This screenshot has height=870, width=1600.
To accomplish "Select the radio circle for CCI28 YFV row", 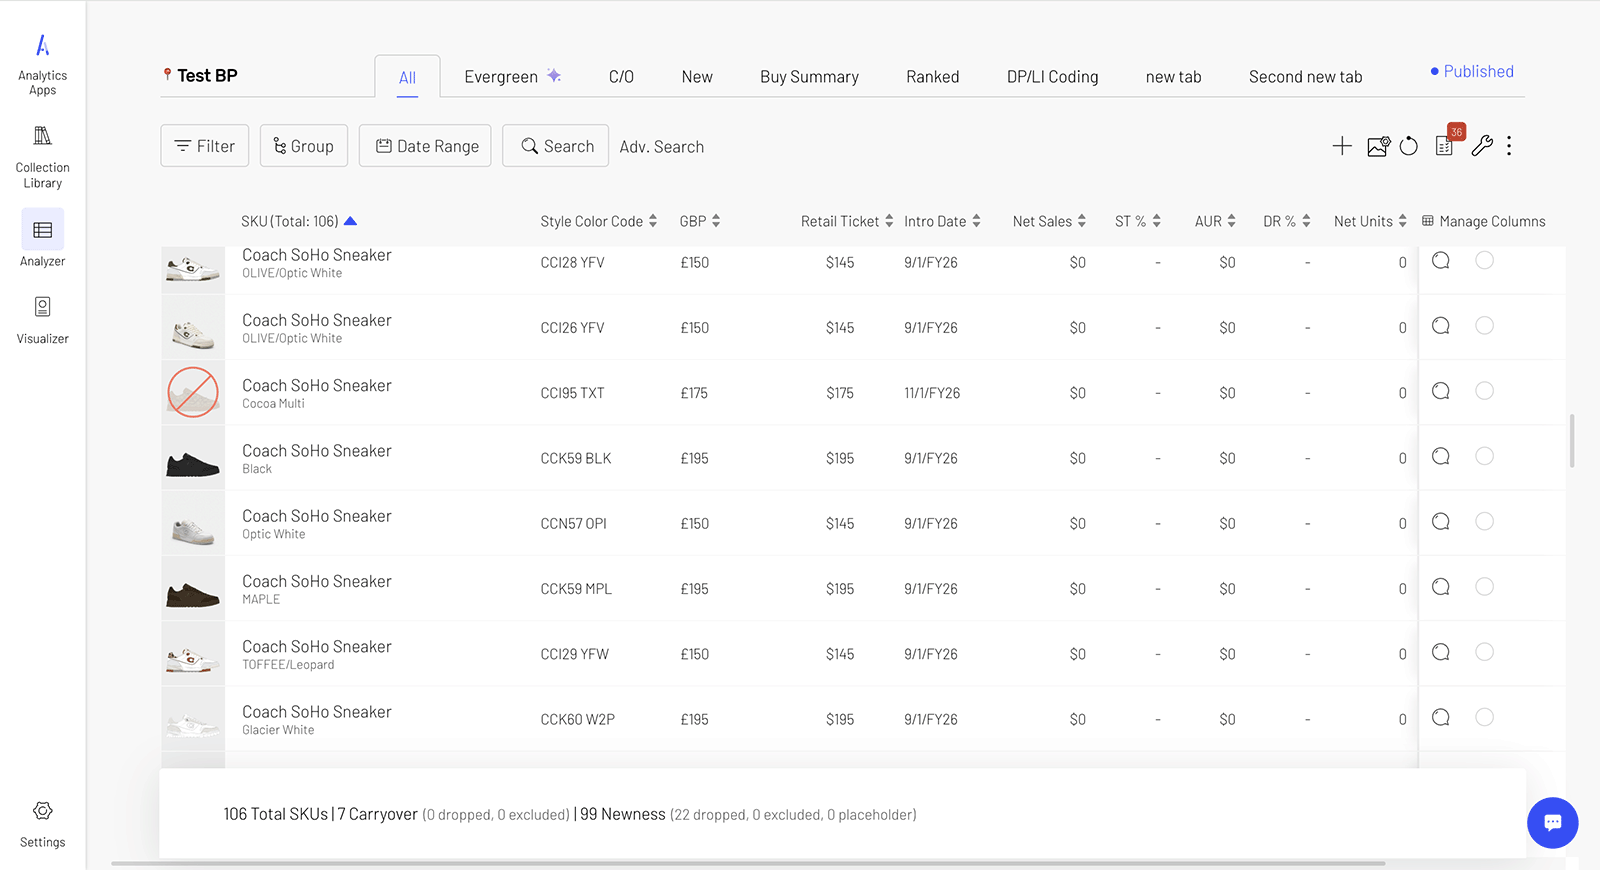I will (1485, 260).
